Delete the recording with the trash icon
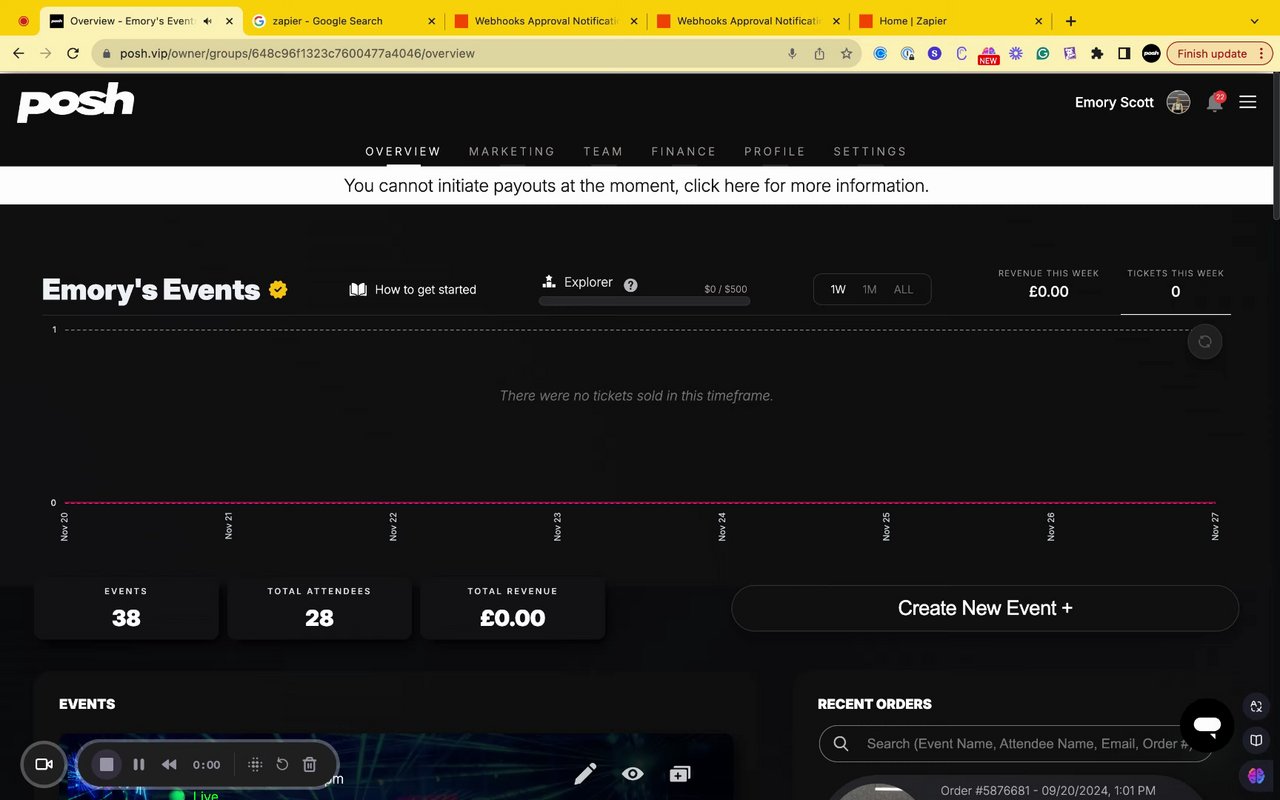This screenshot has height=800, width=1280. click(x=310, y=764)
